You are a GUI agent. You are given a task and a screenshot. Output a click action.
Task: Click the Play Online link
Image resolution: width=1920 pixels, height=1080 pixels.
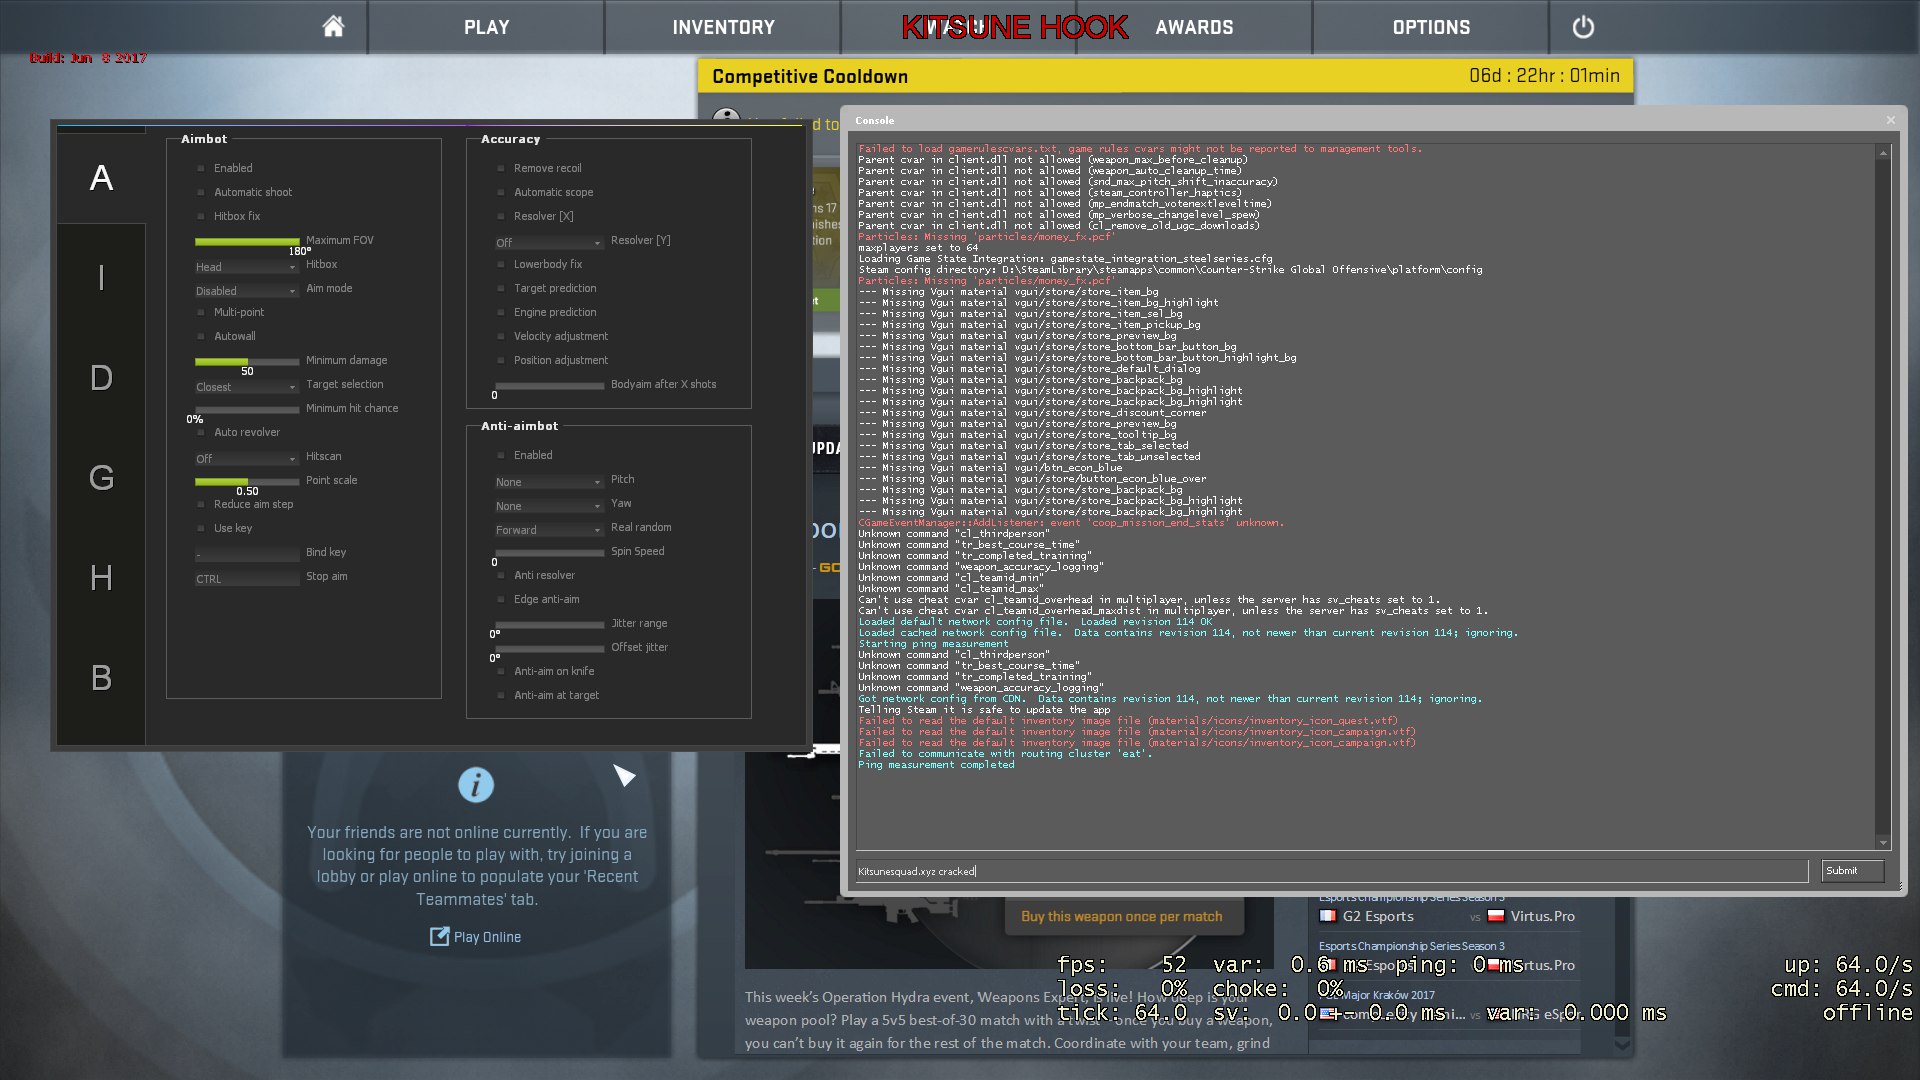487,937
